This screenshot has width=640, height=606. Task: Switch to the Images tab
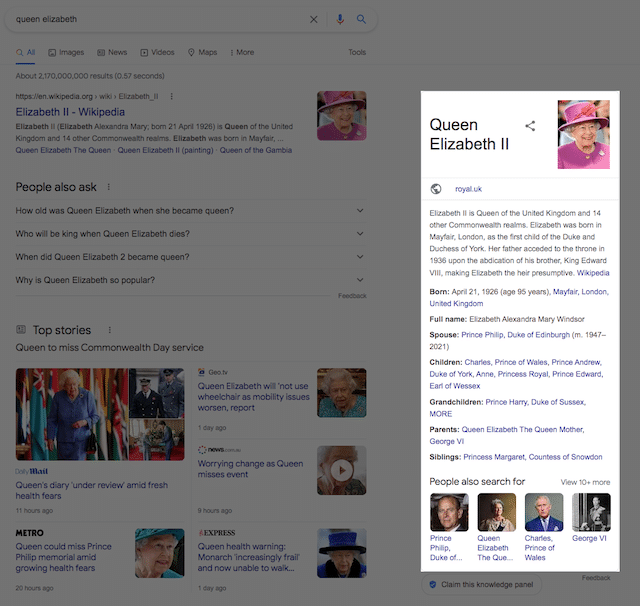(66, 53)
